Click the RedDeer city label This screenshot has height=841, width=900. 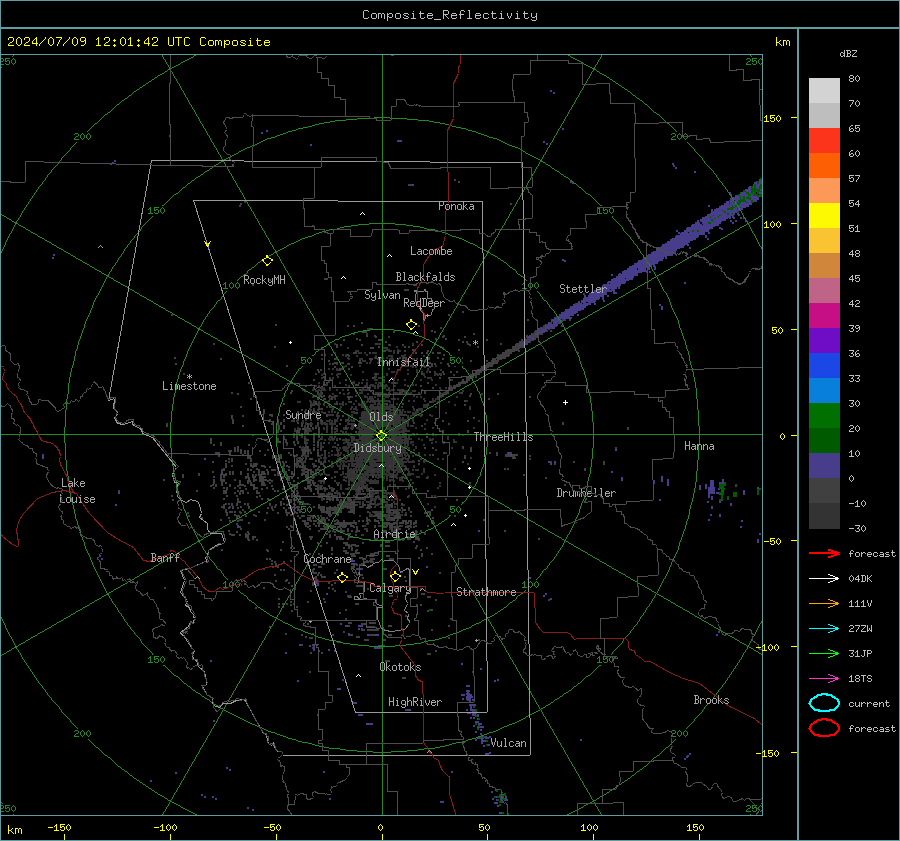click(x=424, y=303)
